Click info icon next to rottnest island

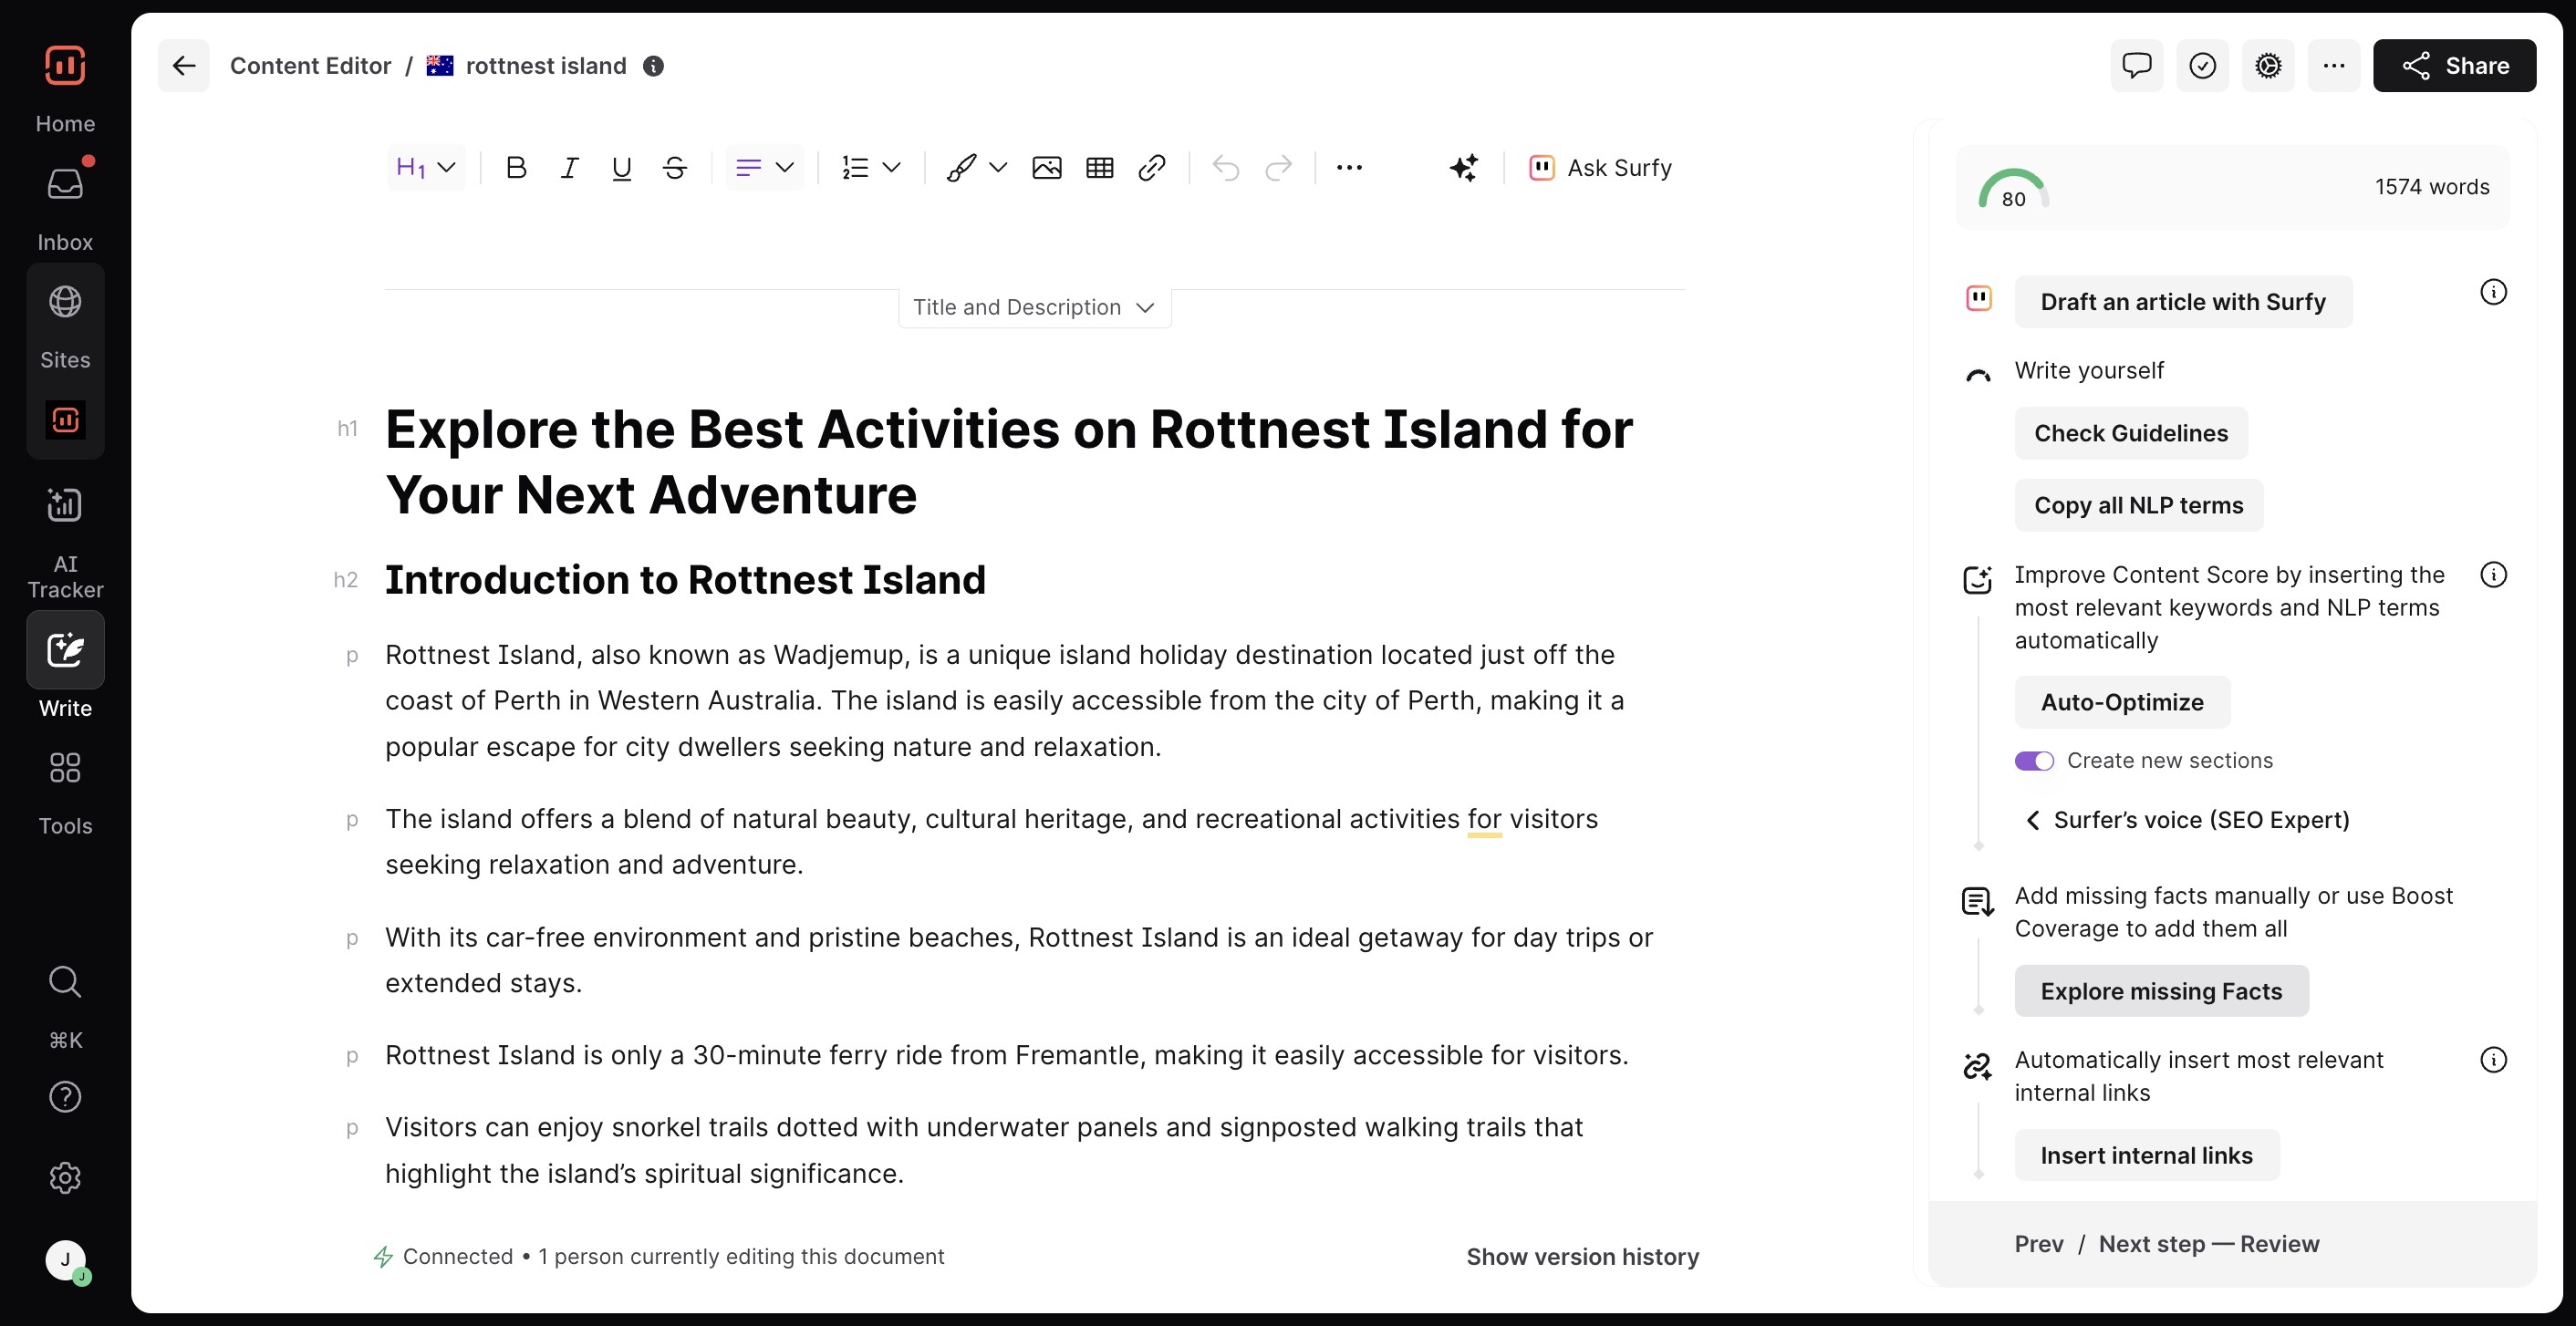(x=653, y=66)
